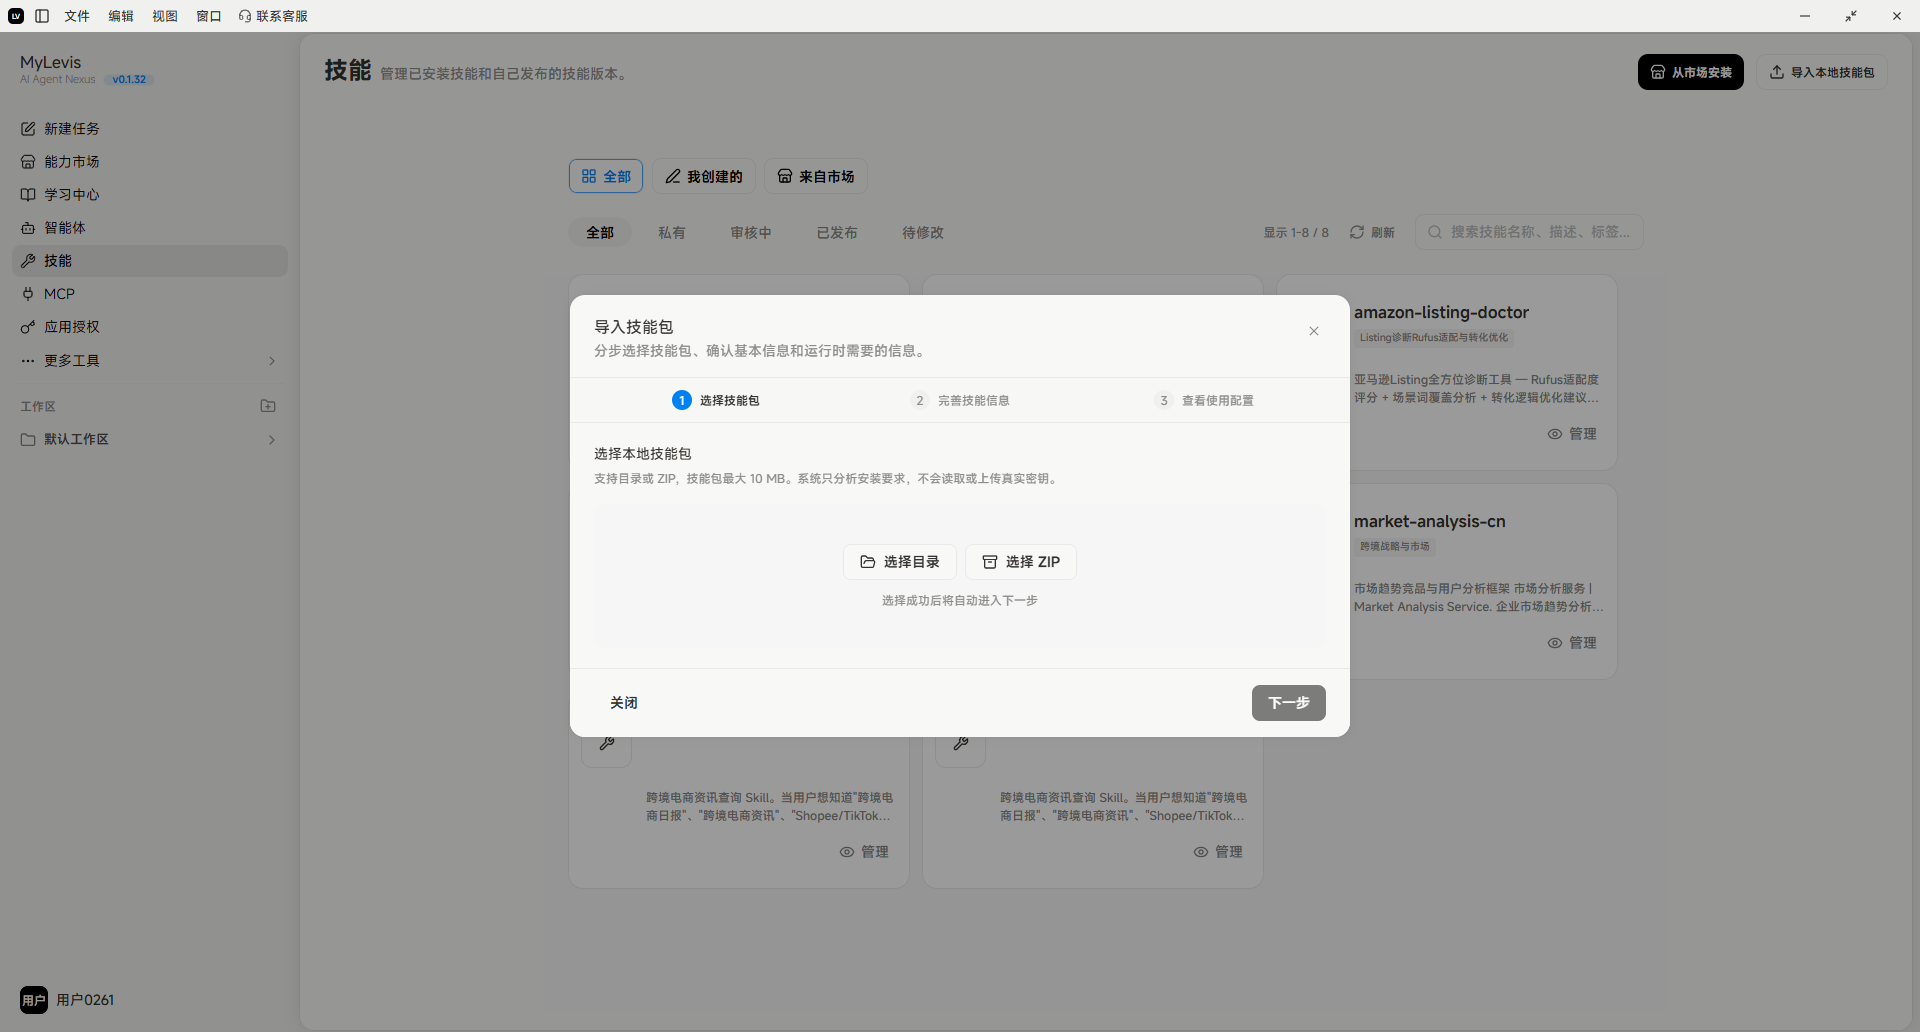Viewport: 1920px width, 1032px height.
Task: Click the 刷新 refresh button
Action: click(x=1372, y=232)
